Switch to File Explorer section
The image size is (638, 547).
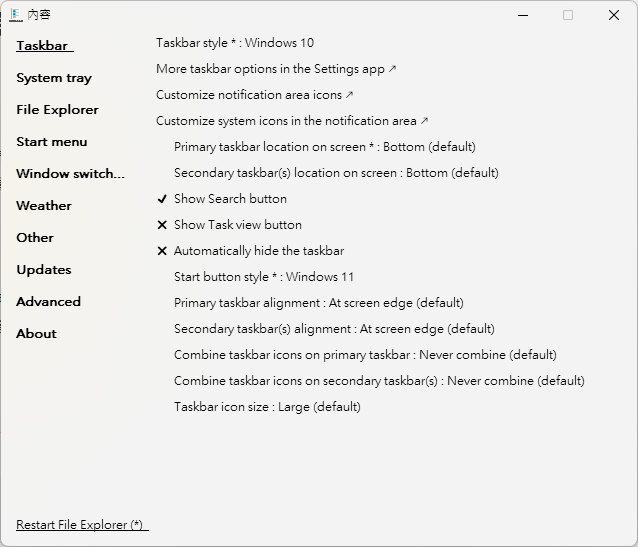click(x=57, y=110)
